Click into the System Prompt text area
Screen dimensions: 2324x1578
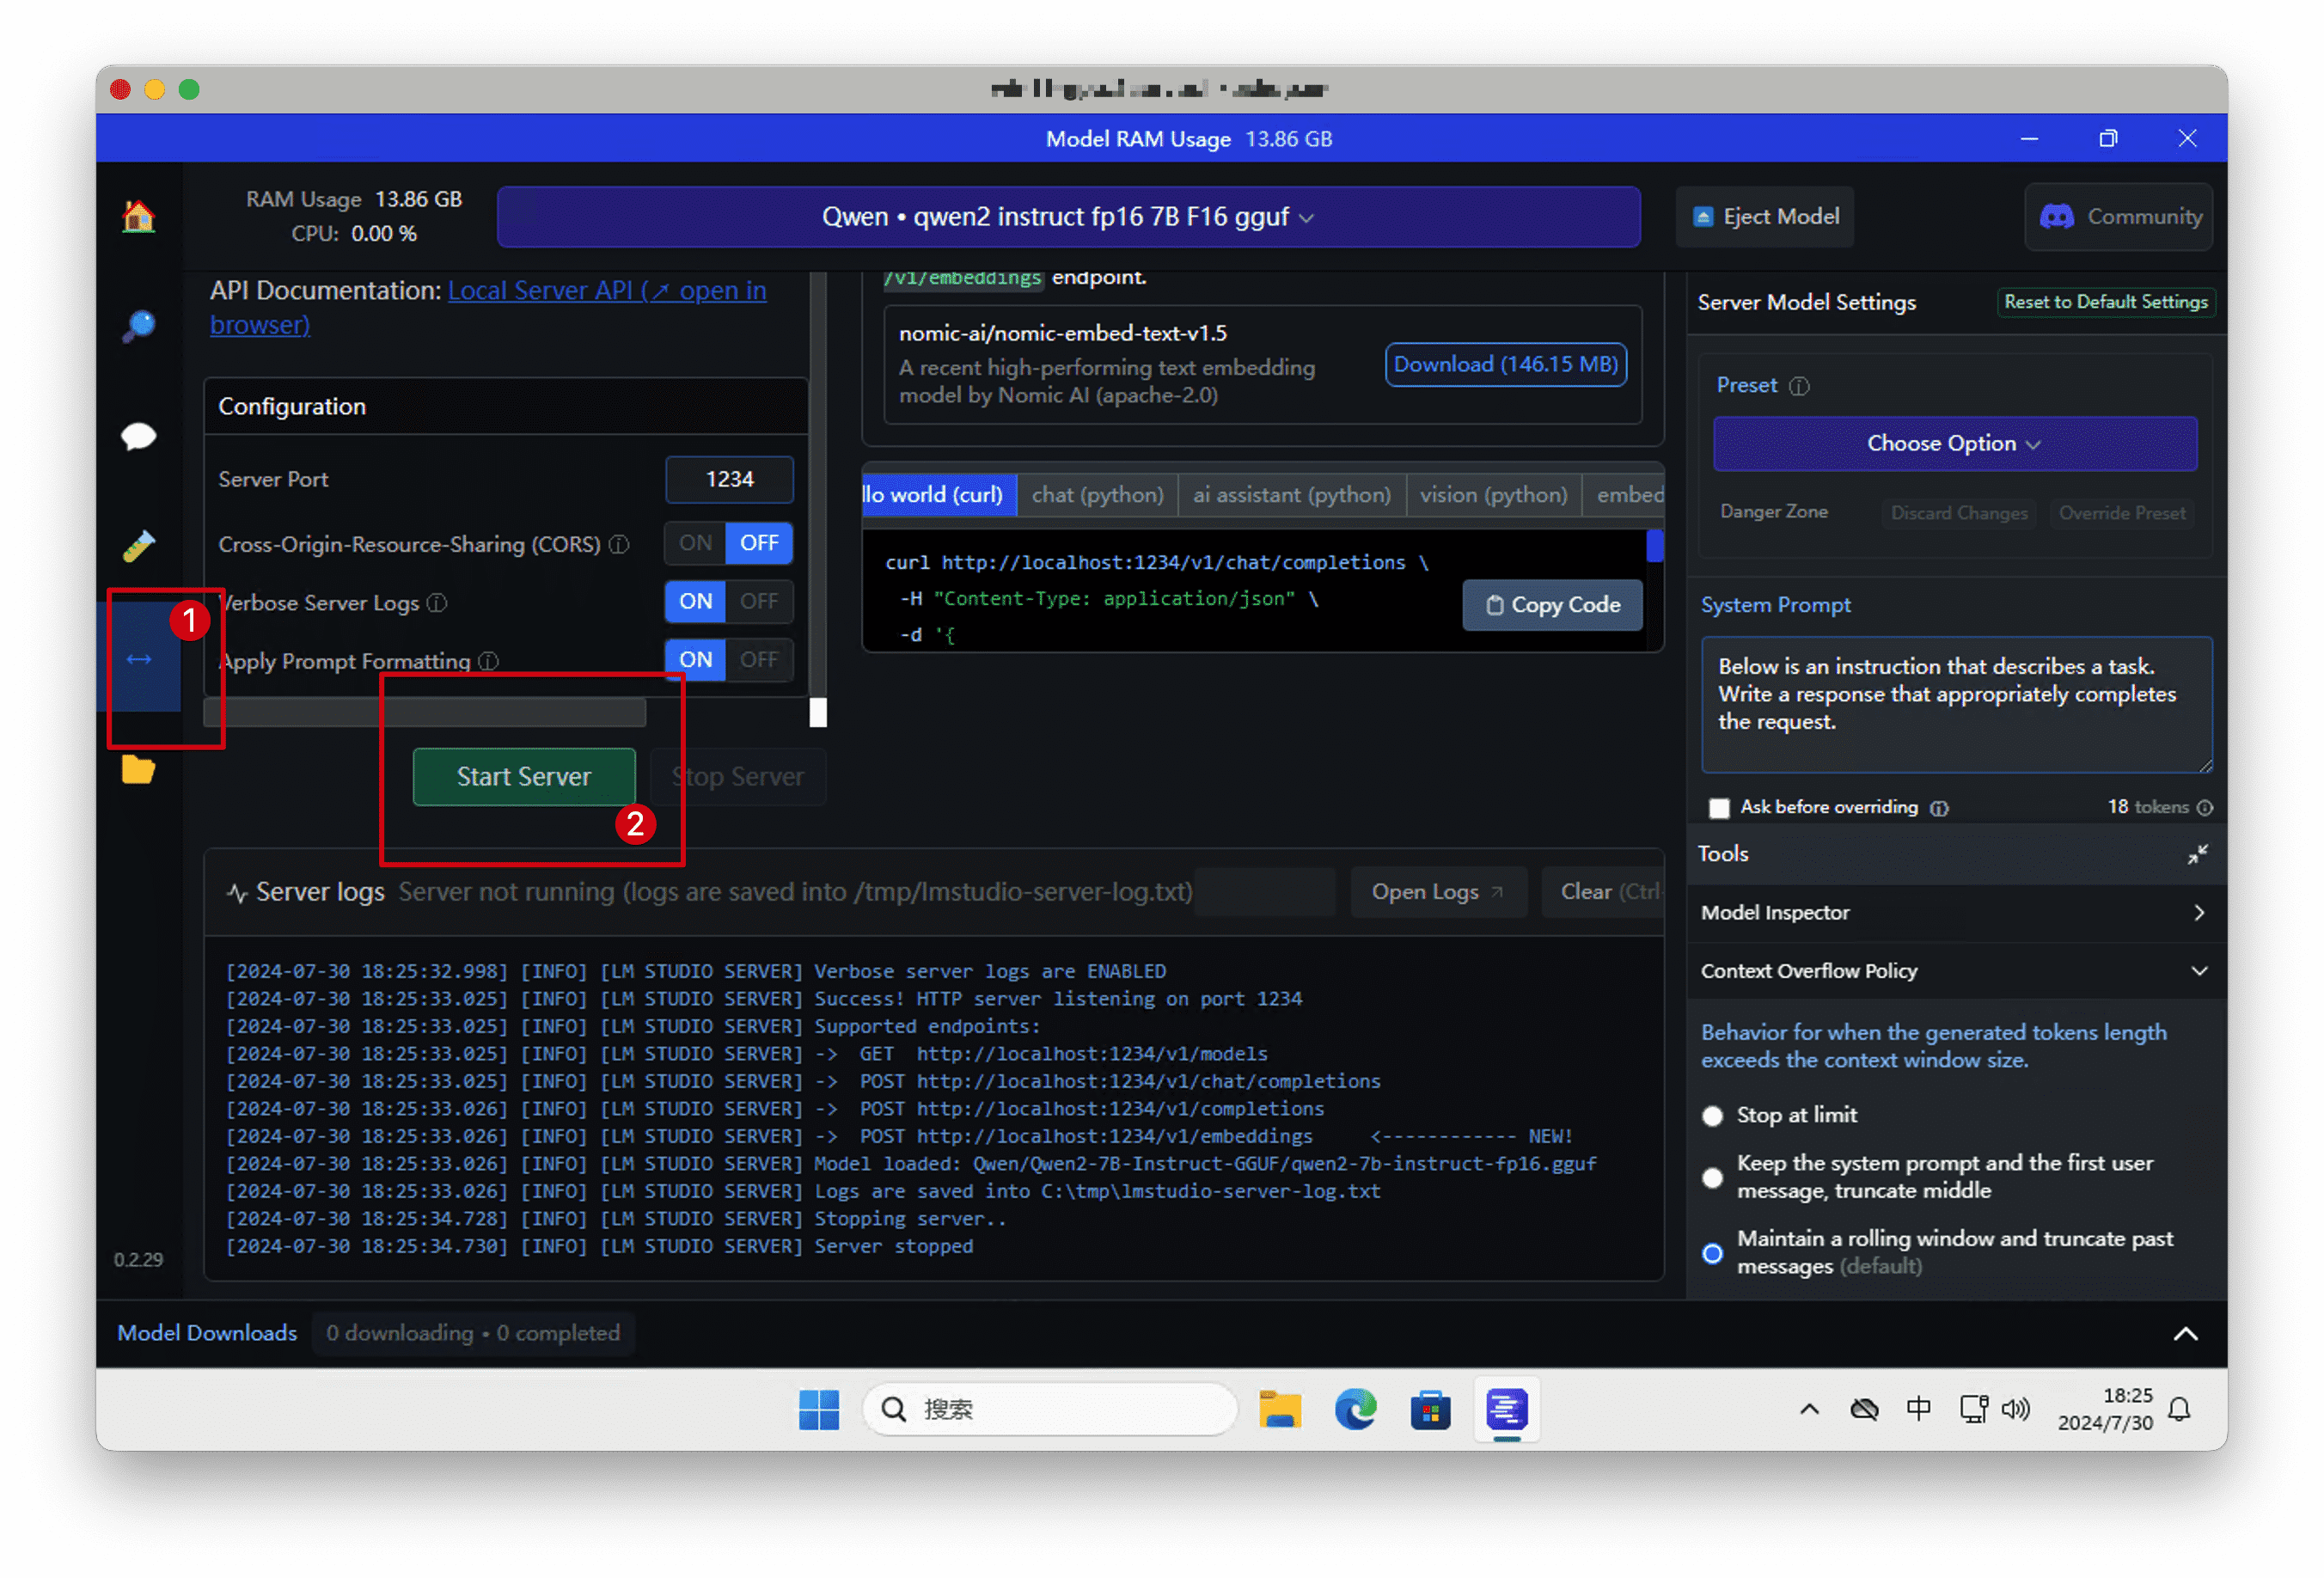click(x=1956, y=705)
